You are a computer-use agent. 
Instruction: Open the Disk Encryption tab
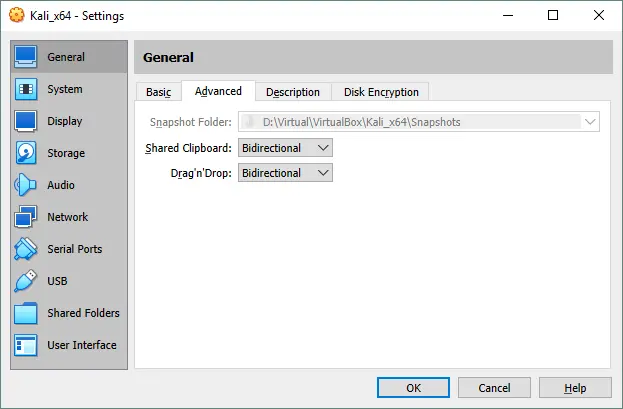pos(381,92)
